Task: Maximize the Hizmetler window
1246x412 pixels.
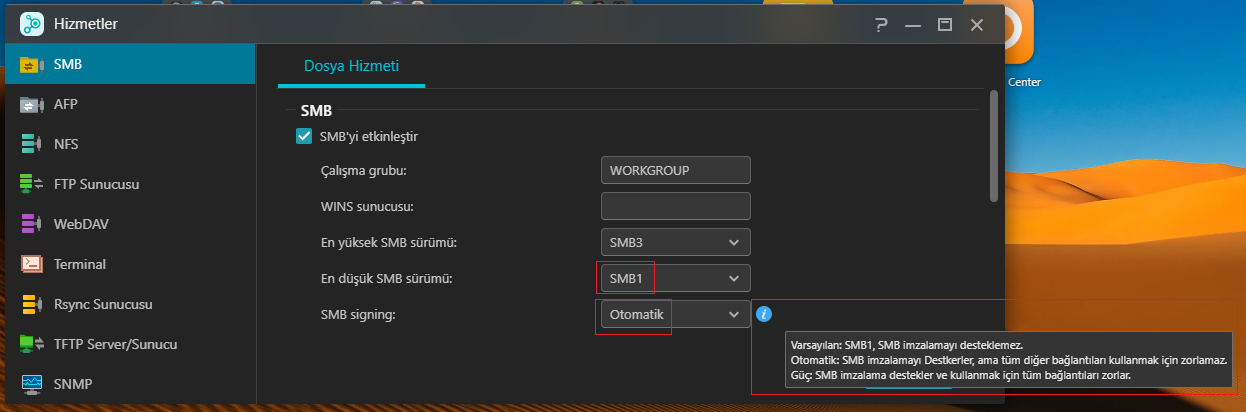Action: coord(944,24)
